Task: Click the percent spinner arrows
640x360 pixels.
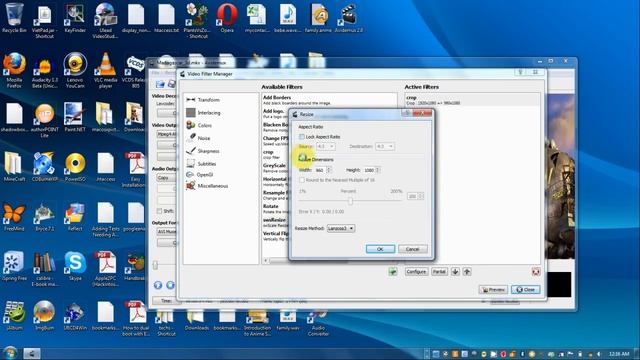Action: (x=421, y=196)
